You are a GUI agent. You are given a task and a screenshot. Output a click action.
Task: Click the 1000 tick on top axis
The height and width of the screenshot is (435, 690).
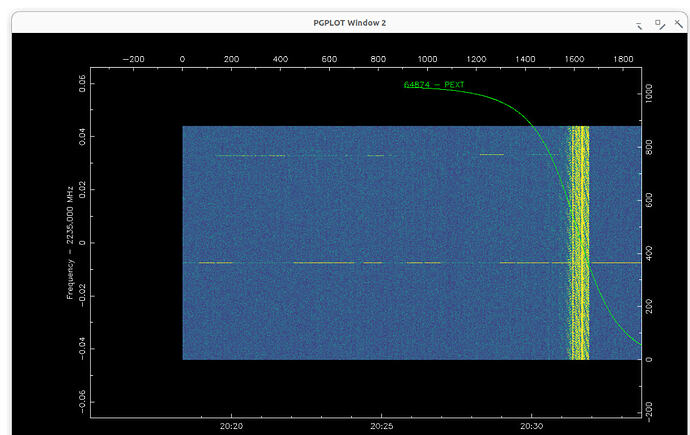click(427, 59)
